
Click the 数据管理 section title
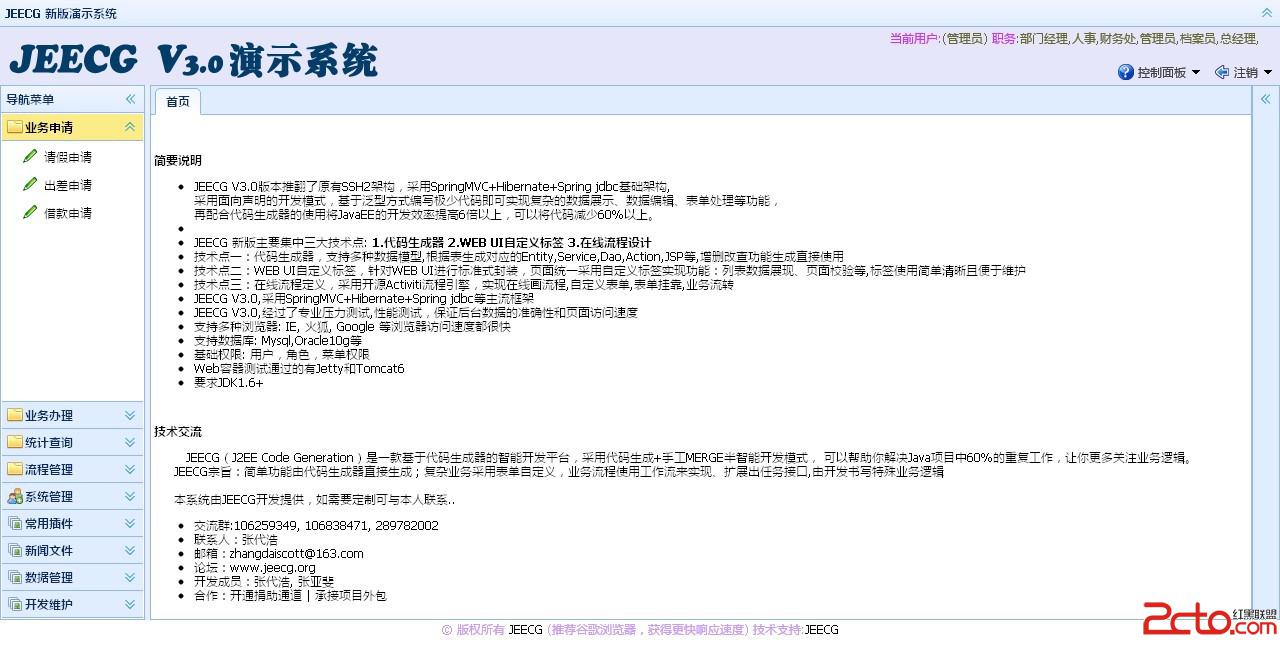pos(49,577)
